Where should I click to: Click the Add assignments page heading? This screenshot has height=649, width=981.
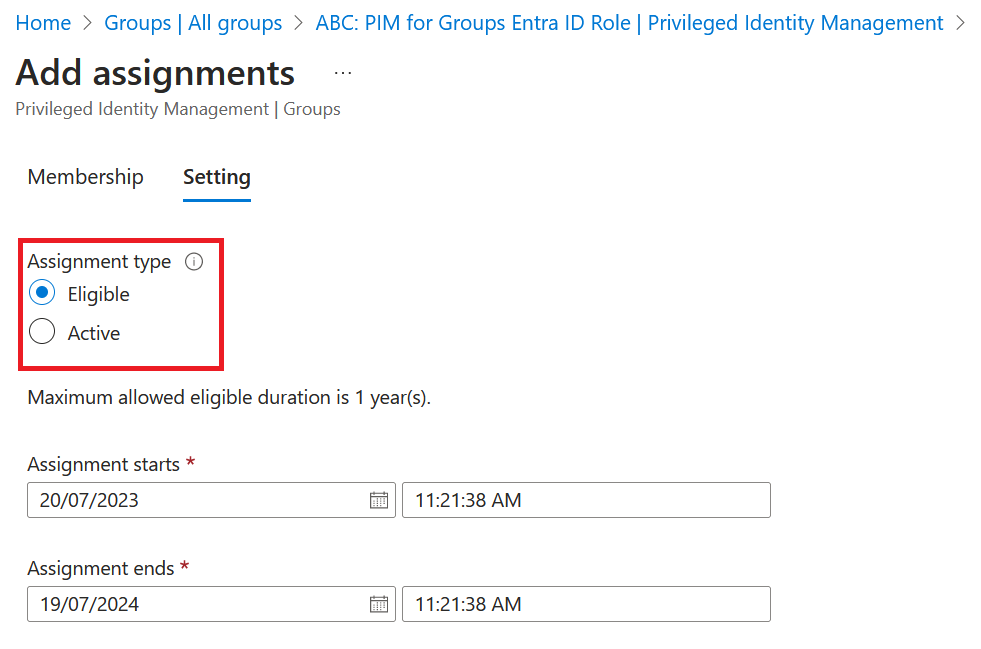click(155, 73)
